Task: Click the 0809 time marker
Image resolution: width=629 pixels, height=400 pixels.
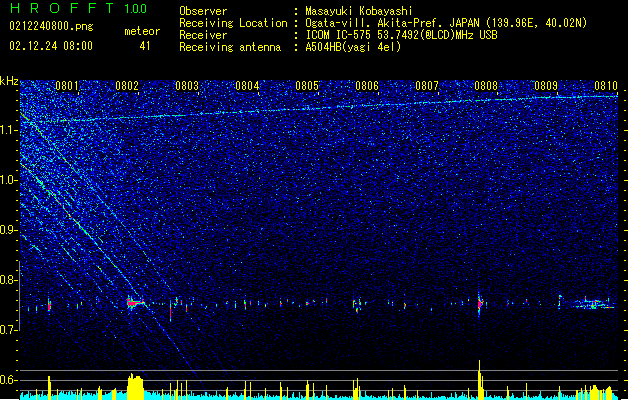Action: (x=546, y=86)
